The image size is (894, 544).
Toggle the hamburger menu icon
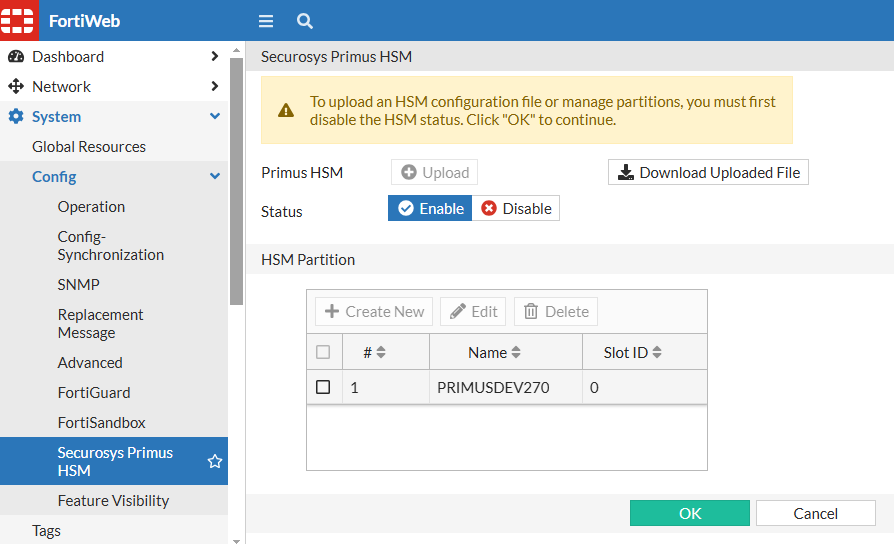click(x=266, y=21)
